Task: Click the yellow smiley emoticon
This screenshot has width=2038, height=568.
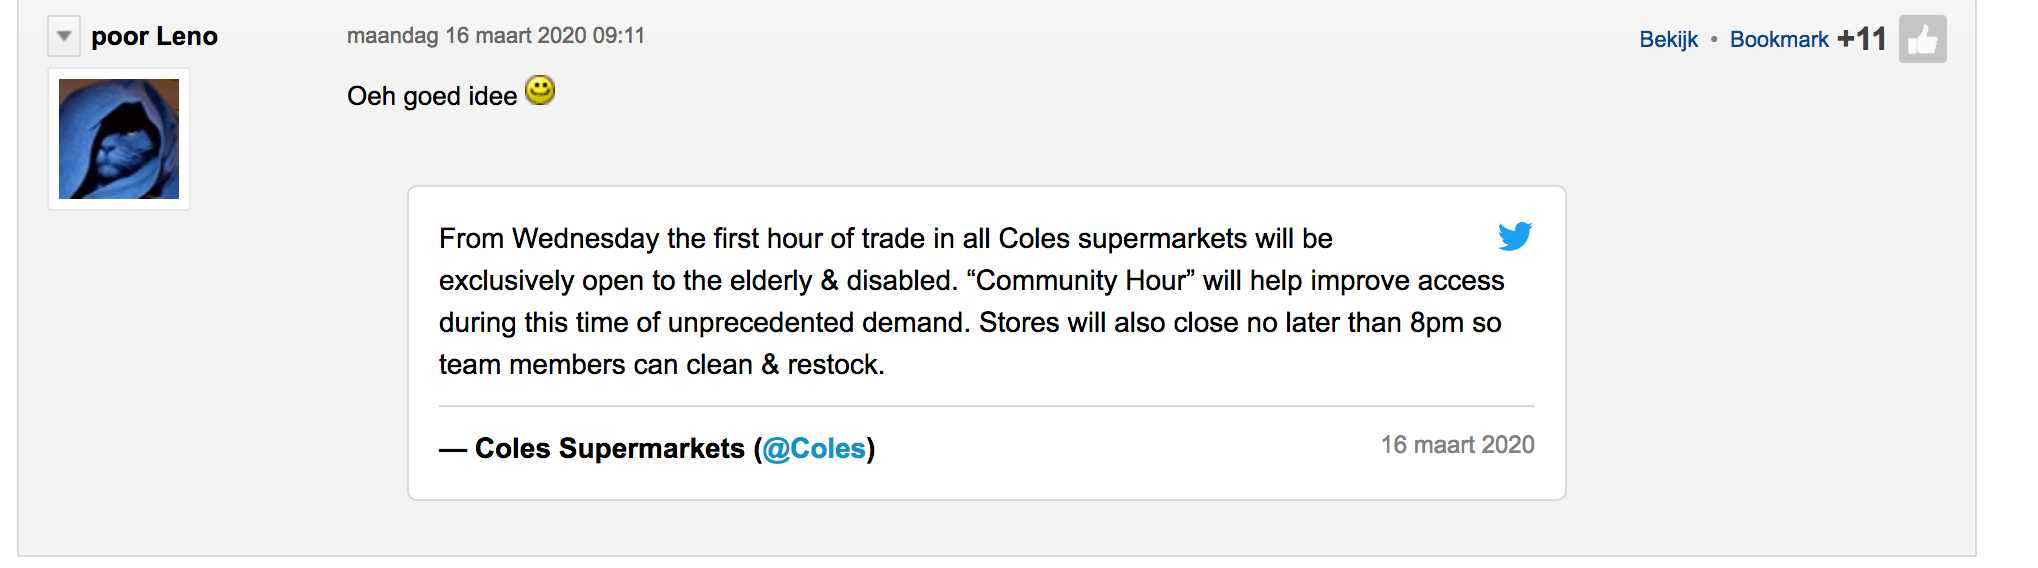Action: (540, 91)
